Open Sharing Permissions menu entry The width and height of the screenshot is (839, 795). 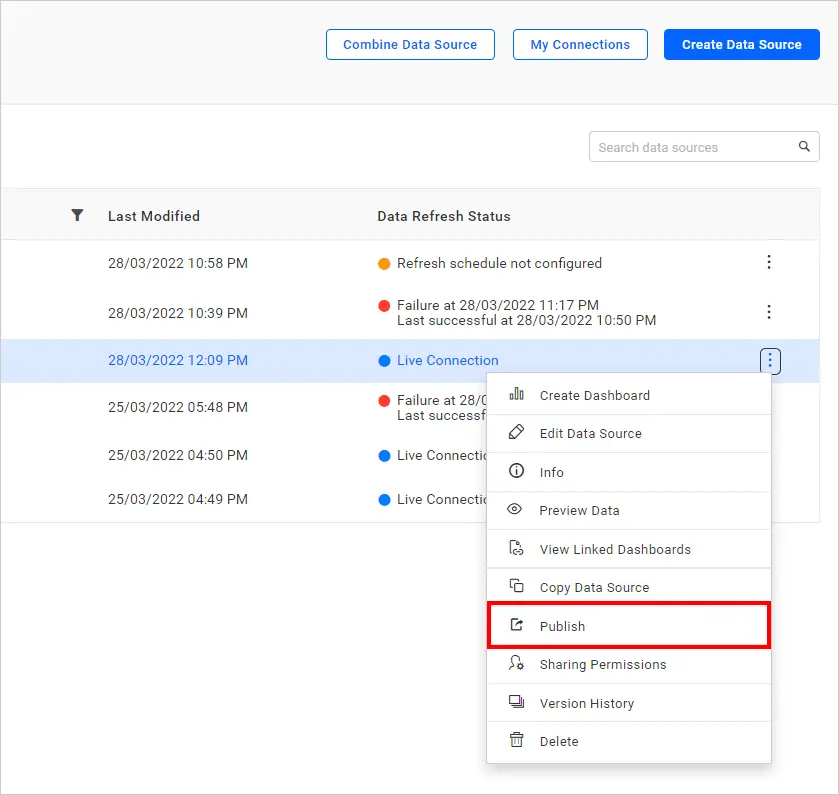coord(629,664)
